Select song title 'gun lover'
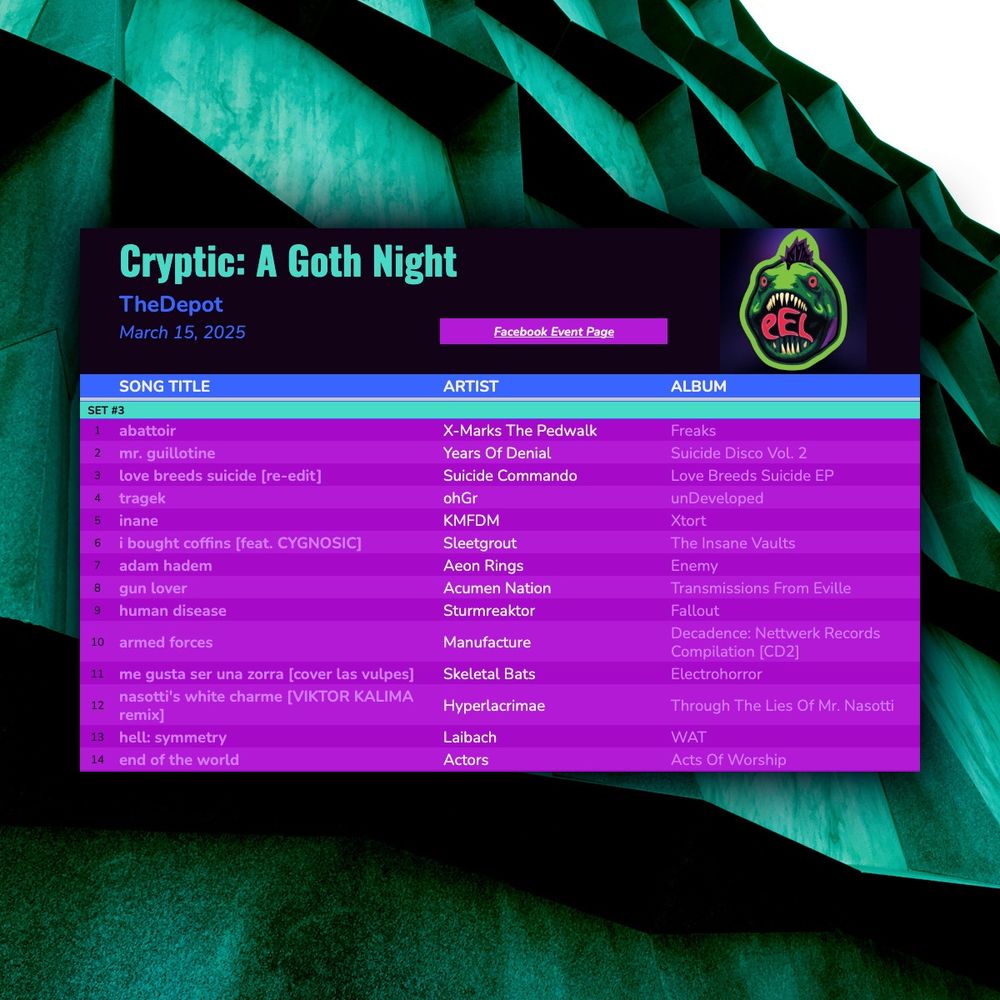Viewport: 1000px width, 1000px height. [153, 589]
